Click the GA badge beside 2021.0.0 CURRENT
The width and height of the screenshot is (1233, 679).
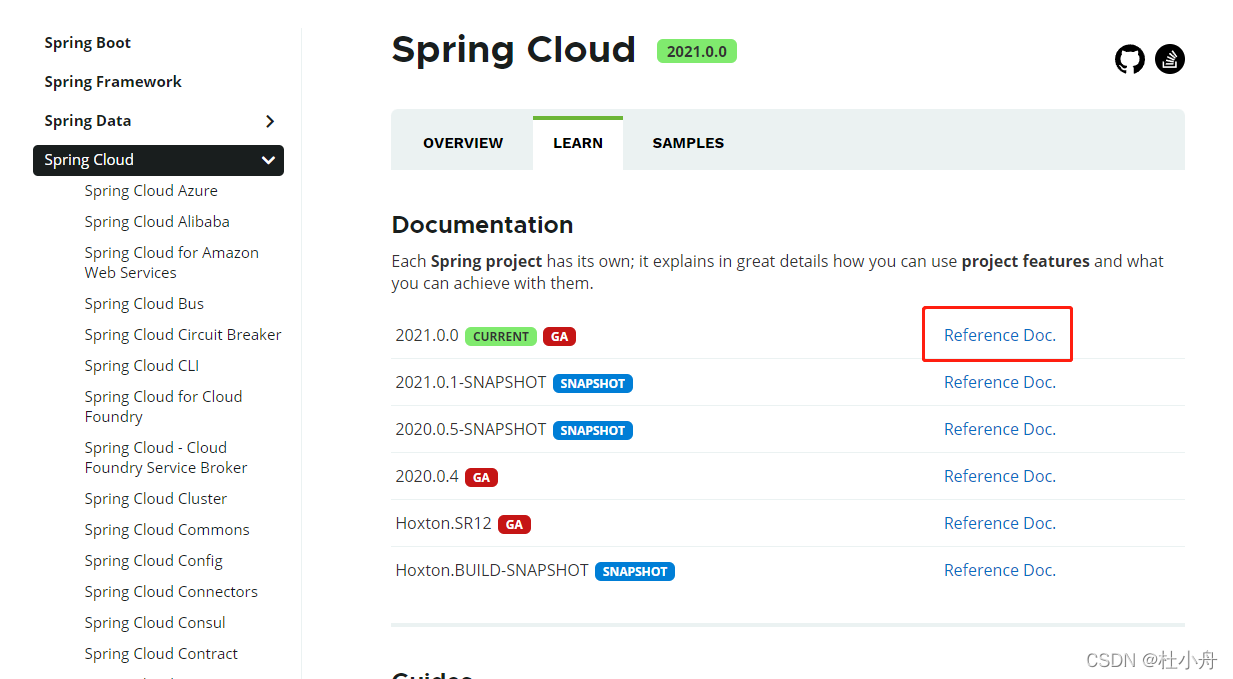[560, 336]
